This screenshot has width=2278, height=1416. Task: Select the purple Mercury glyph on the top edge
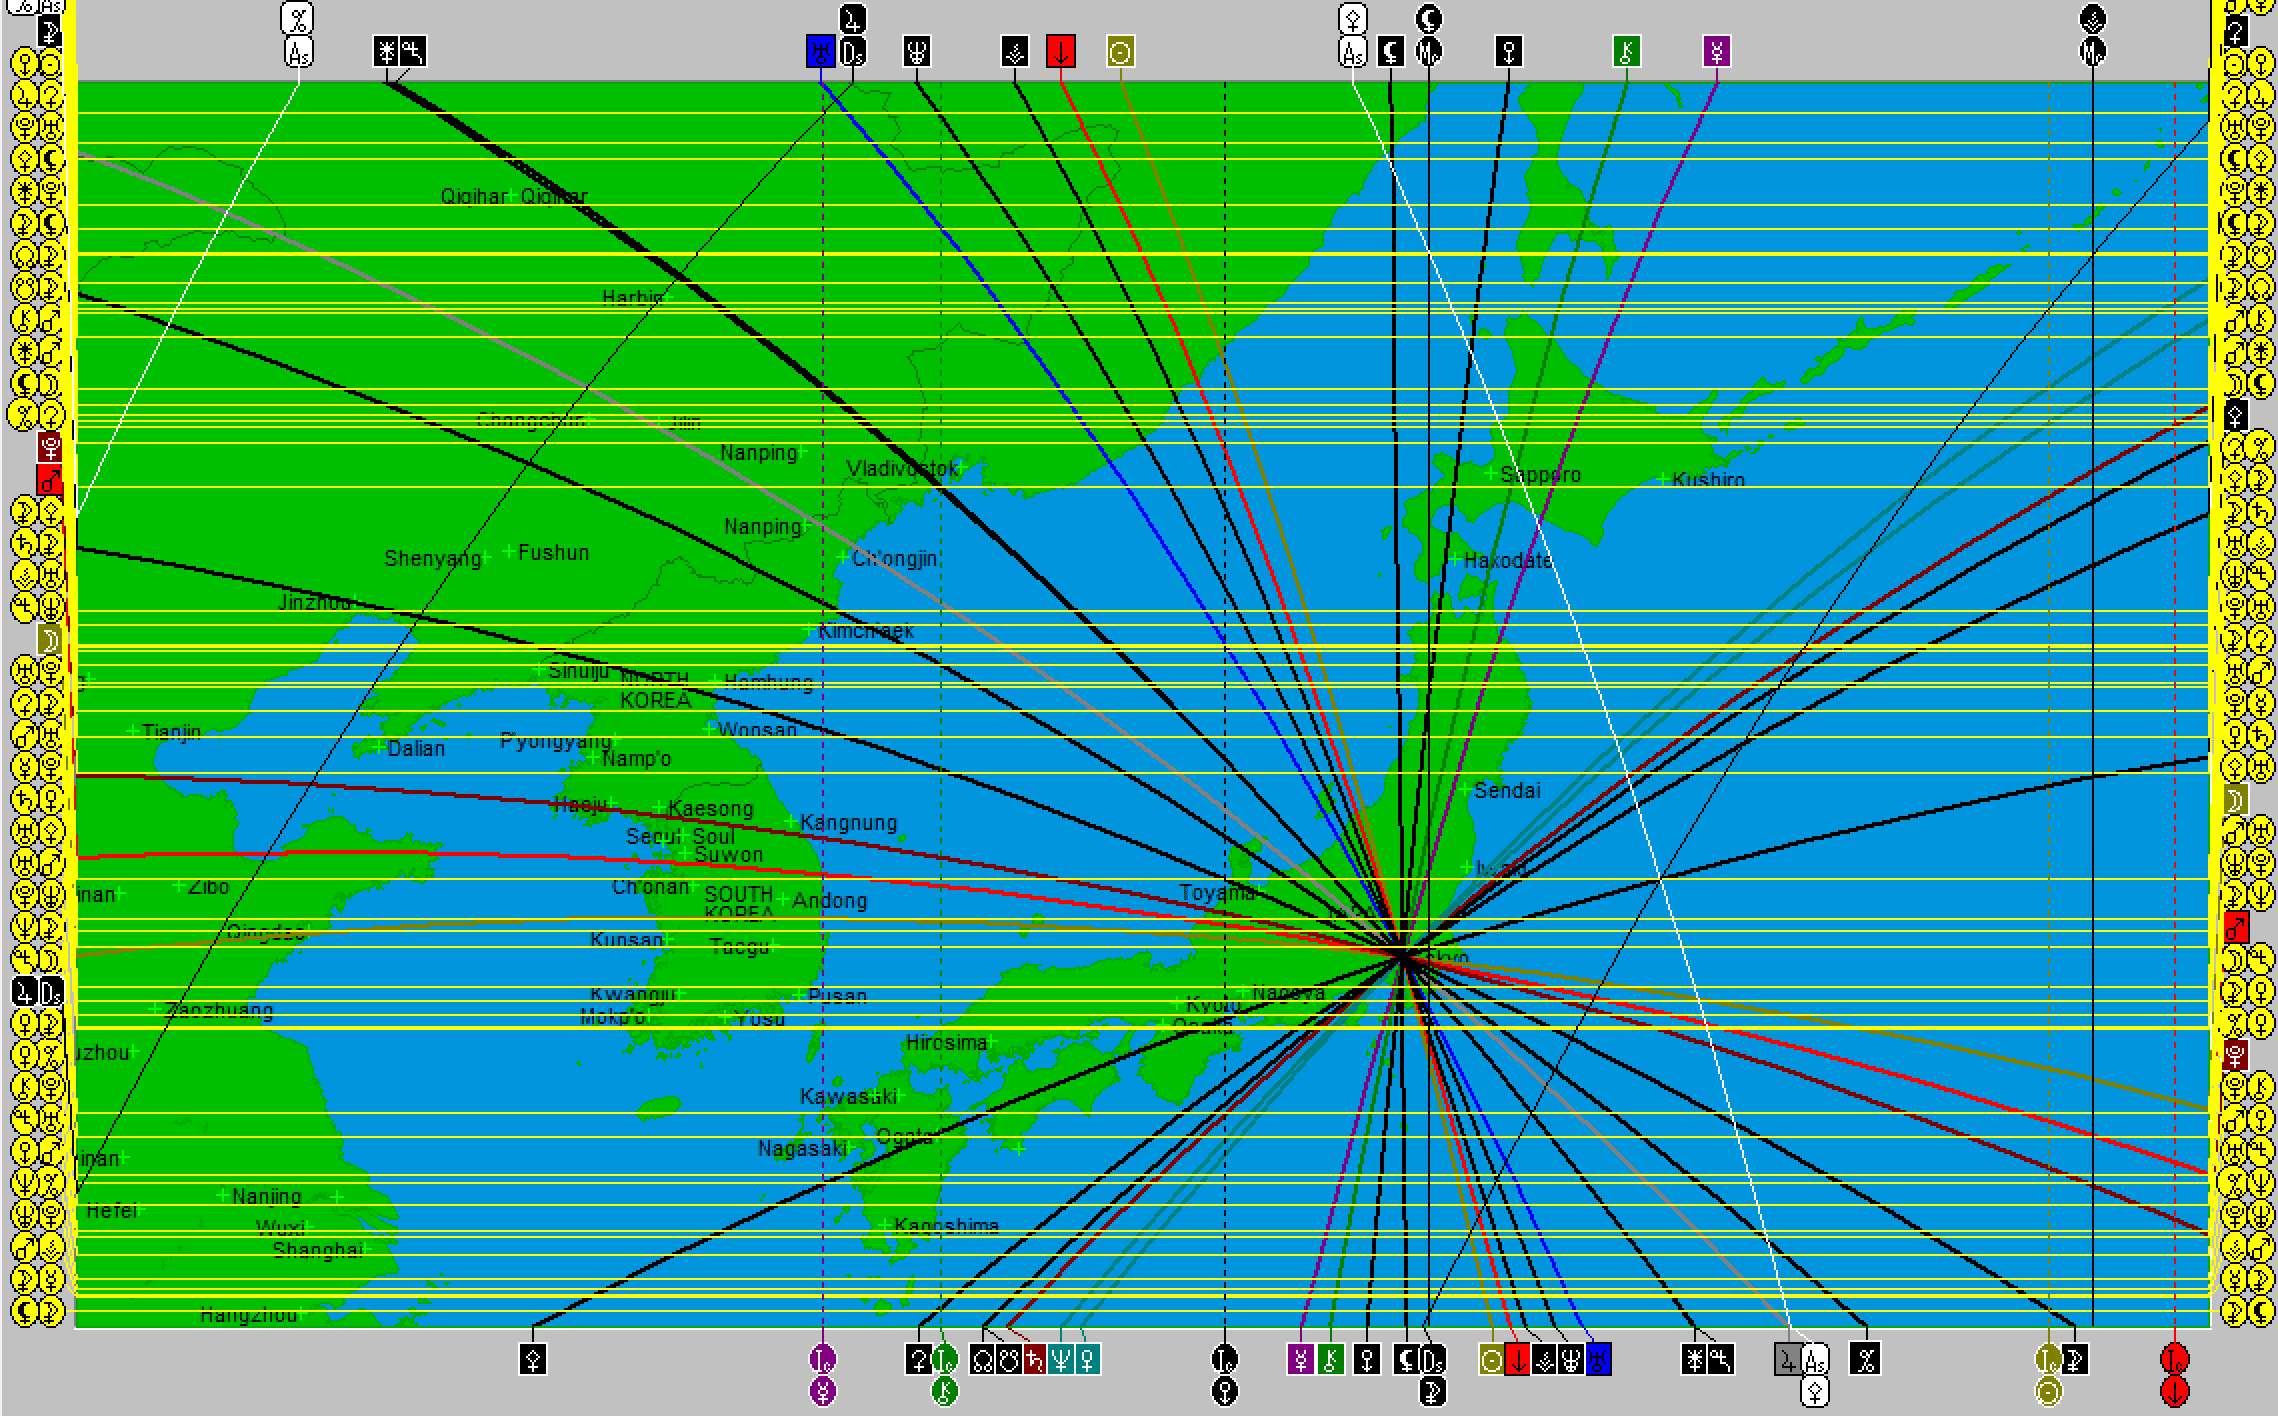coord(1716,52)
